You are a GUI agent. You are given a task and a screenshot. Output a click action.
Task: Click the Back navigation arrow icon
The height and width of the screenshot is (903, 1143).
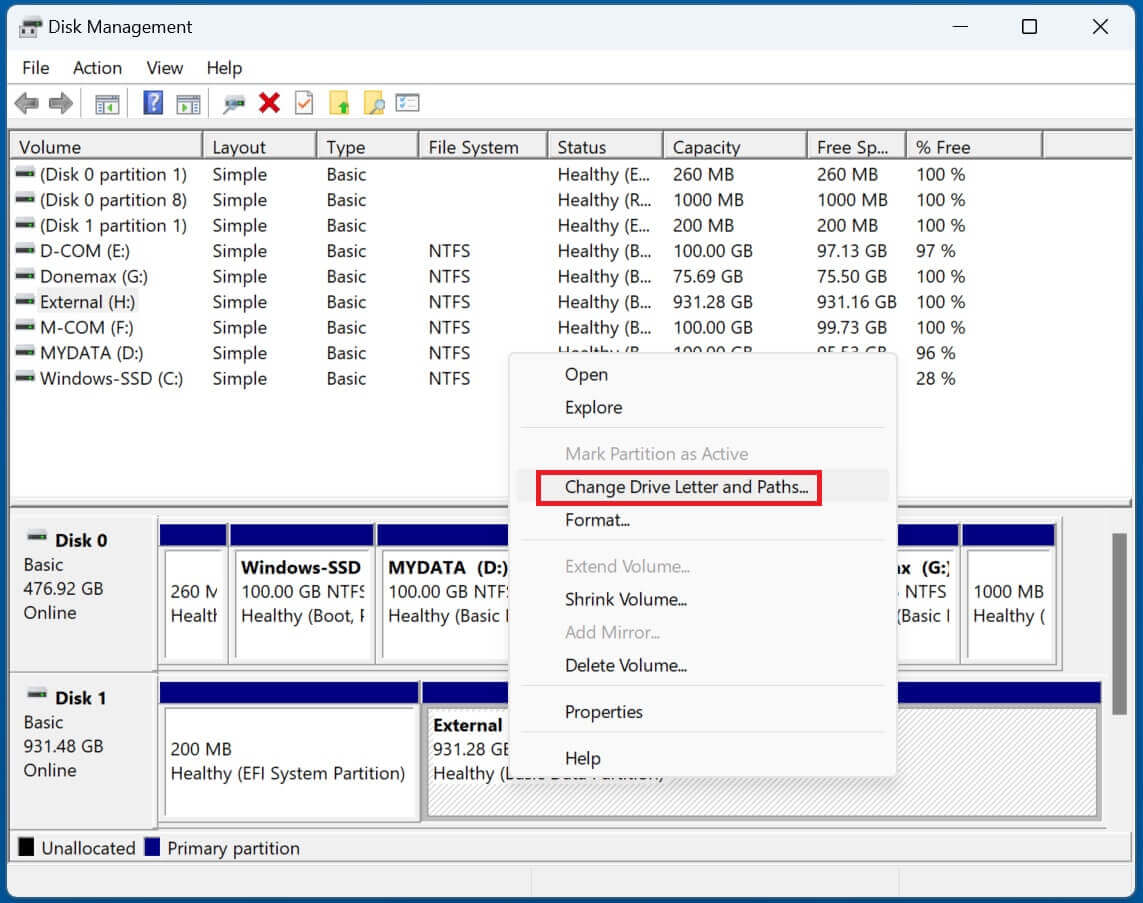(26, 102)
